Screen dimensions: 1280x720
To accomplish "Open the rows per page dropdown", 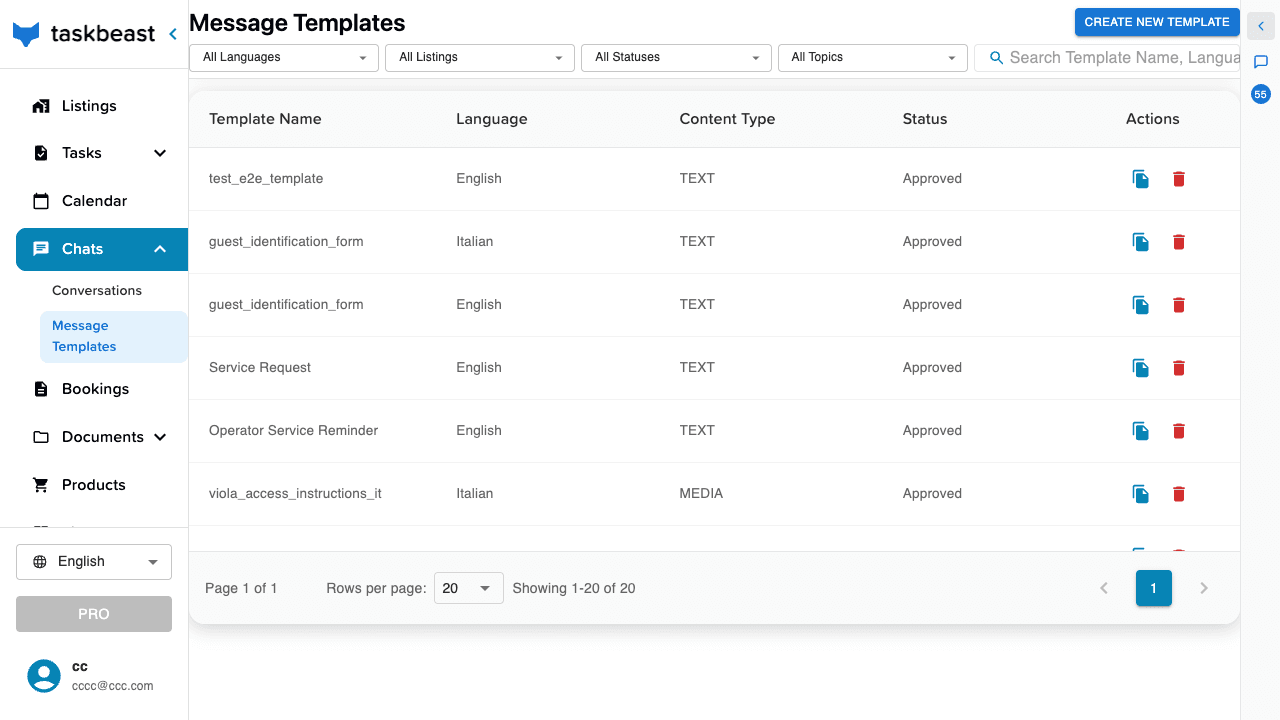I will tap(468, 588).
